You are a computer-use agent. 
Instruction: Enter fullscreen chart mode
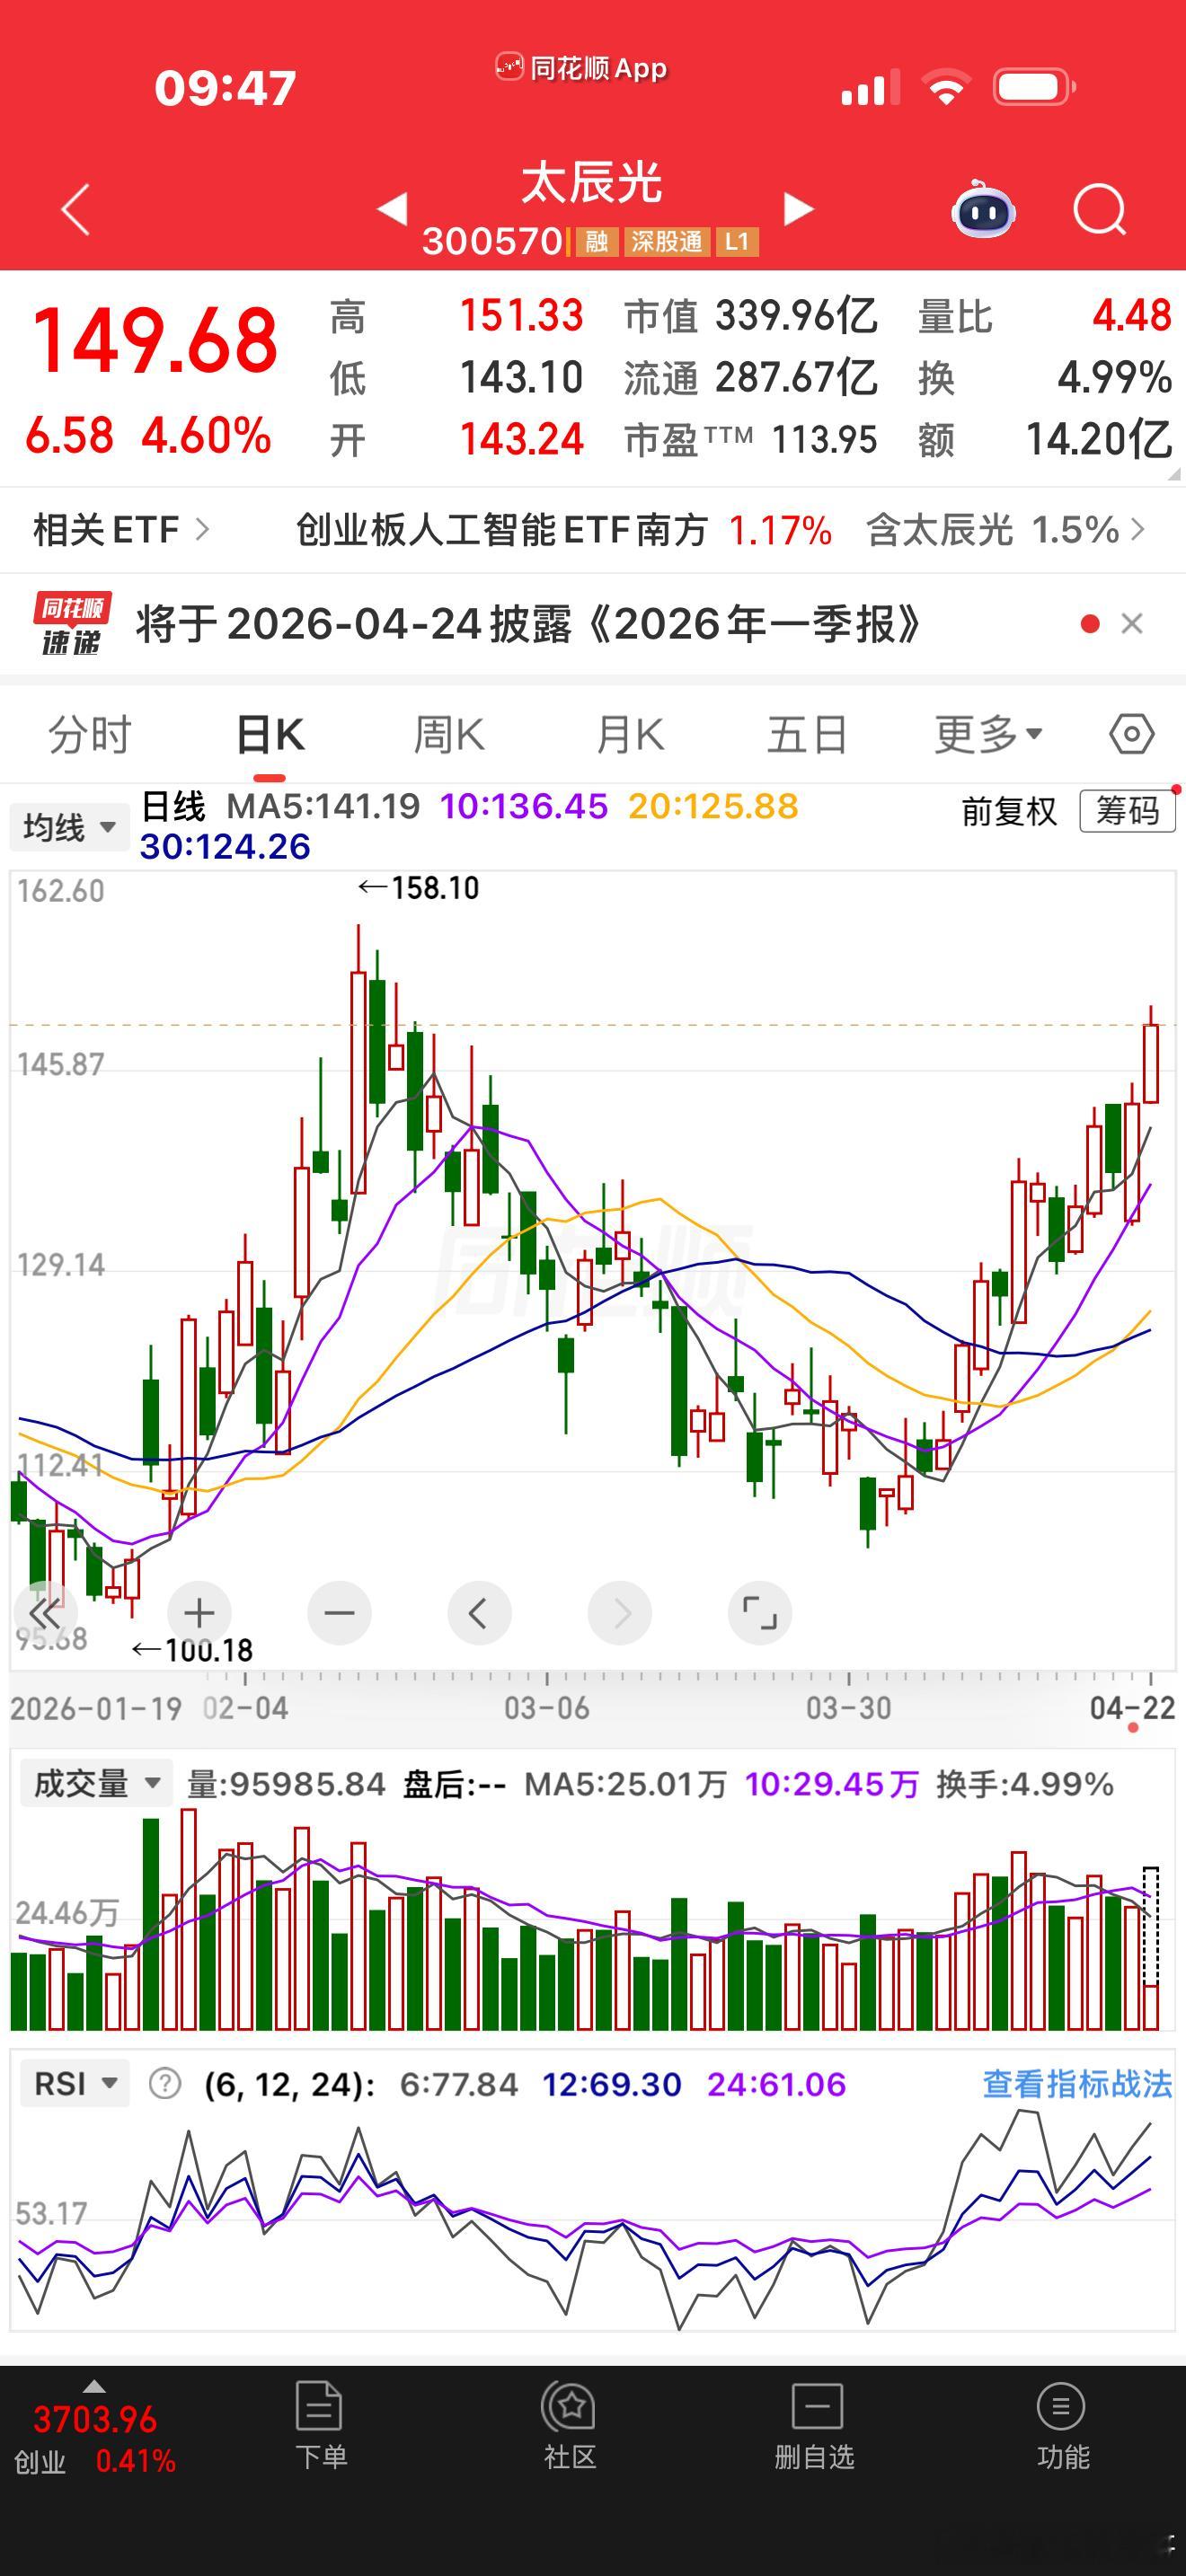click(x=760, y=1613)
